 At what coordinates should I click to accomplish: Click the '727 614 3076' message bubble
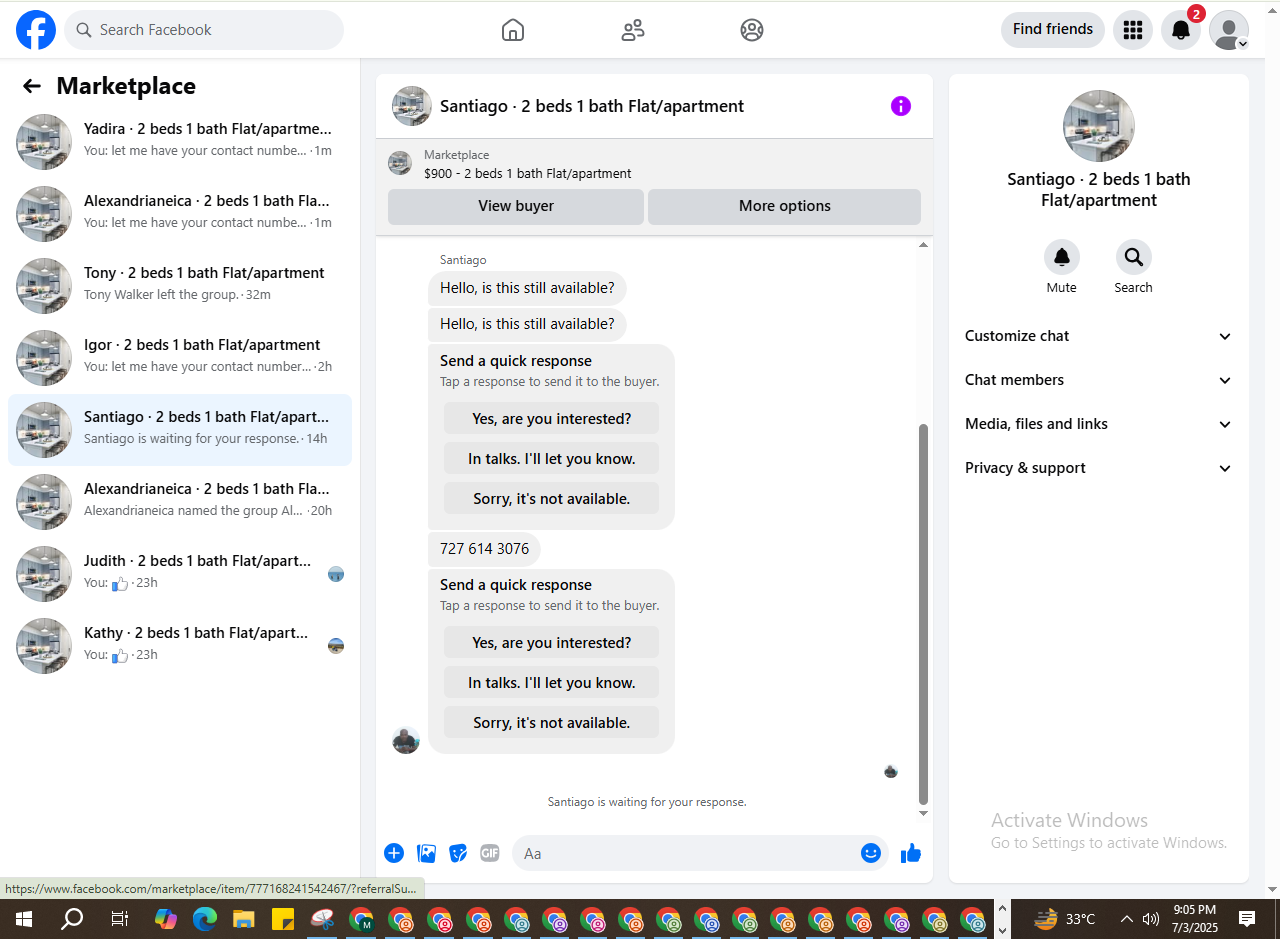484,549
